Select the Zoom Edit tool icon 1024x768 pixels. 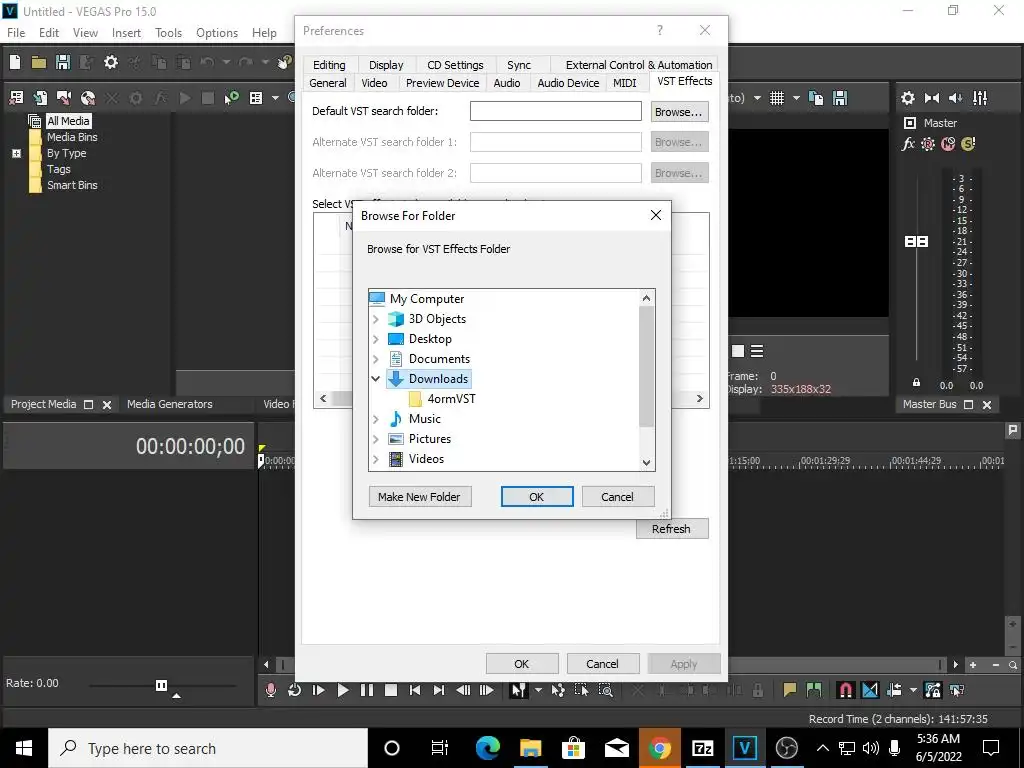(605, 690)
